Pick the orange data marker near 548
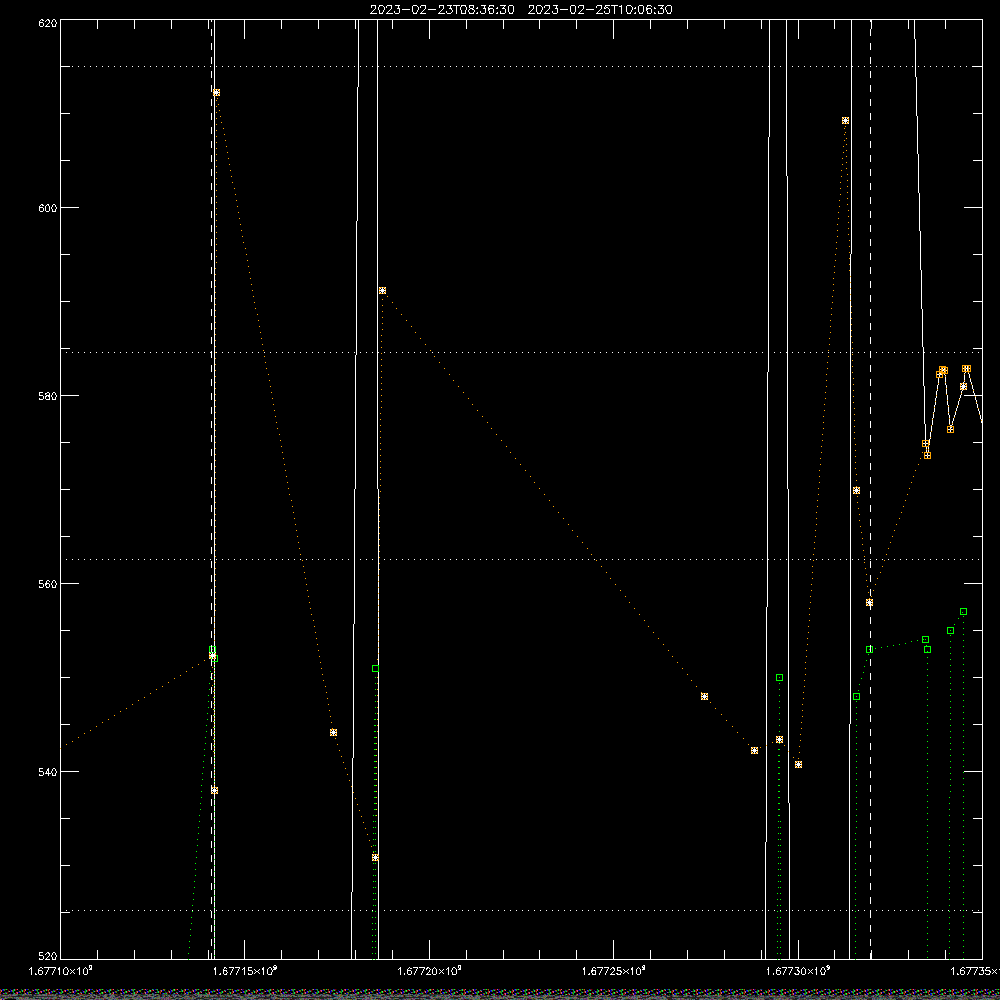1000x1000 pixels. (704, 697)
